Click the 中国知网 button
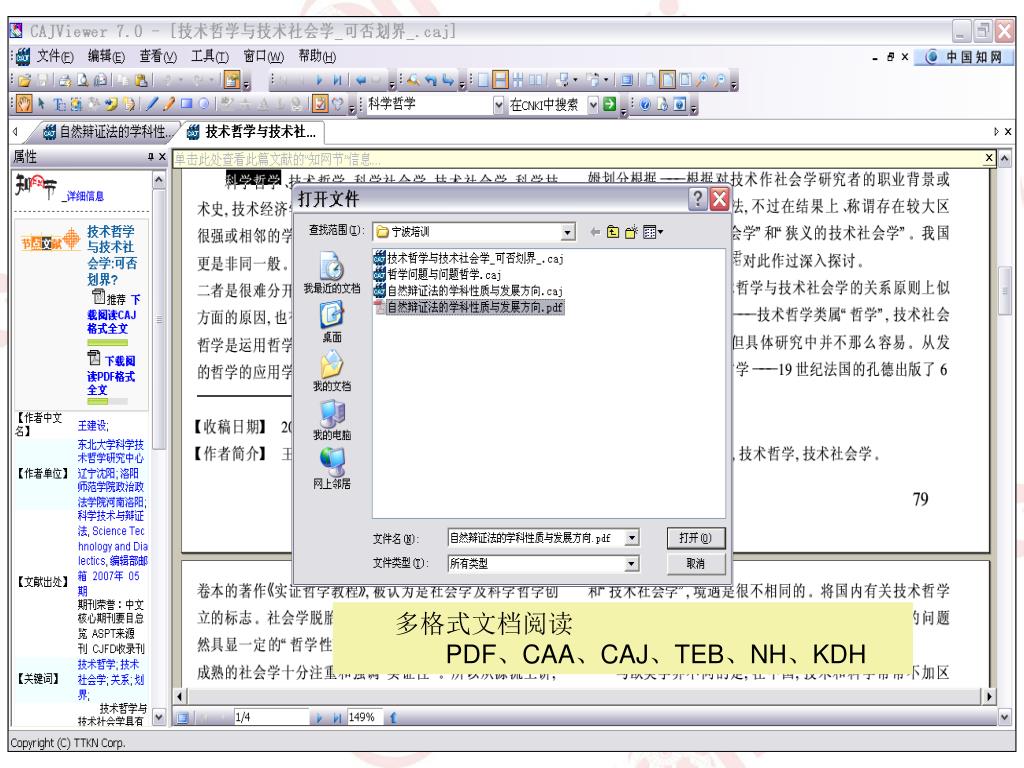The width and height of the screenshot is (1024, 768). [964, 57]
